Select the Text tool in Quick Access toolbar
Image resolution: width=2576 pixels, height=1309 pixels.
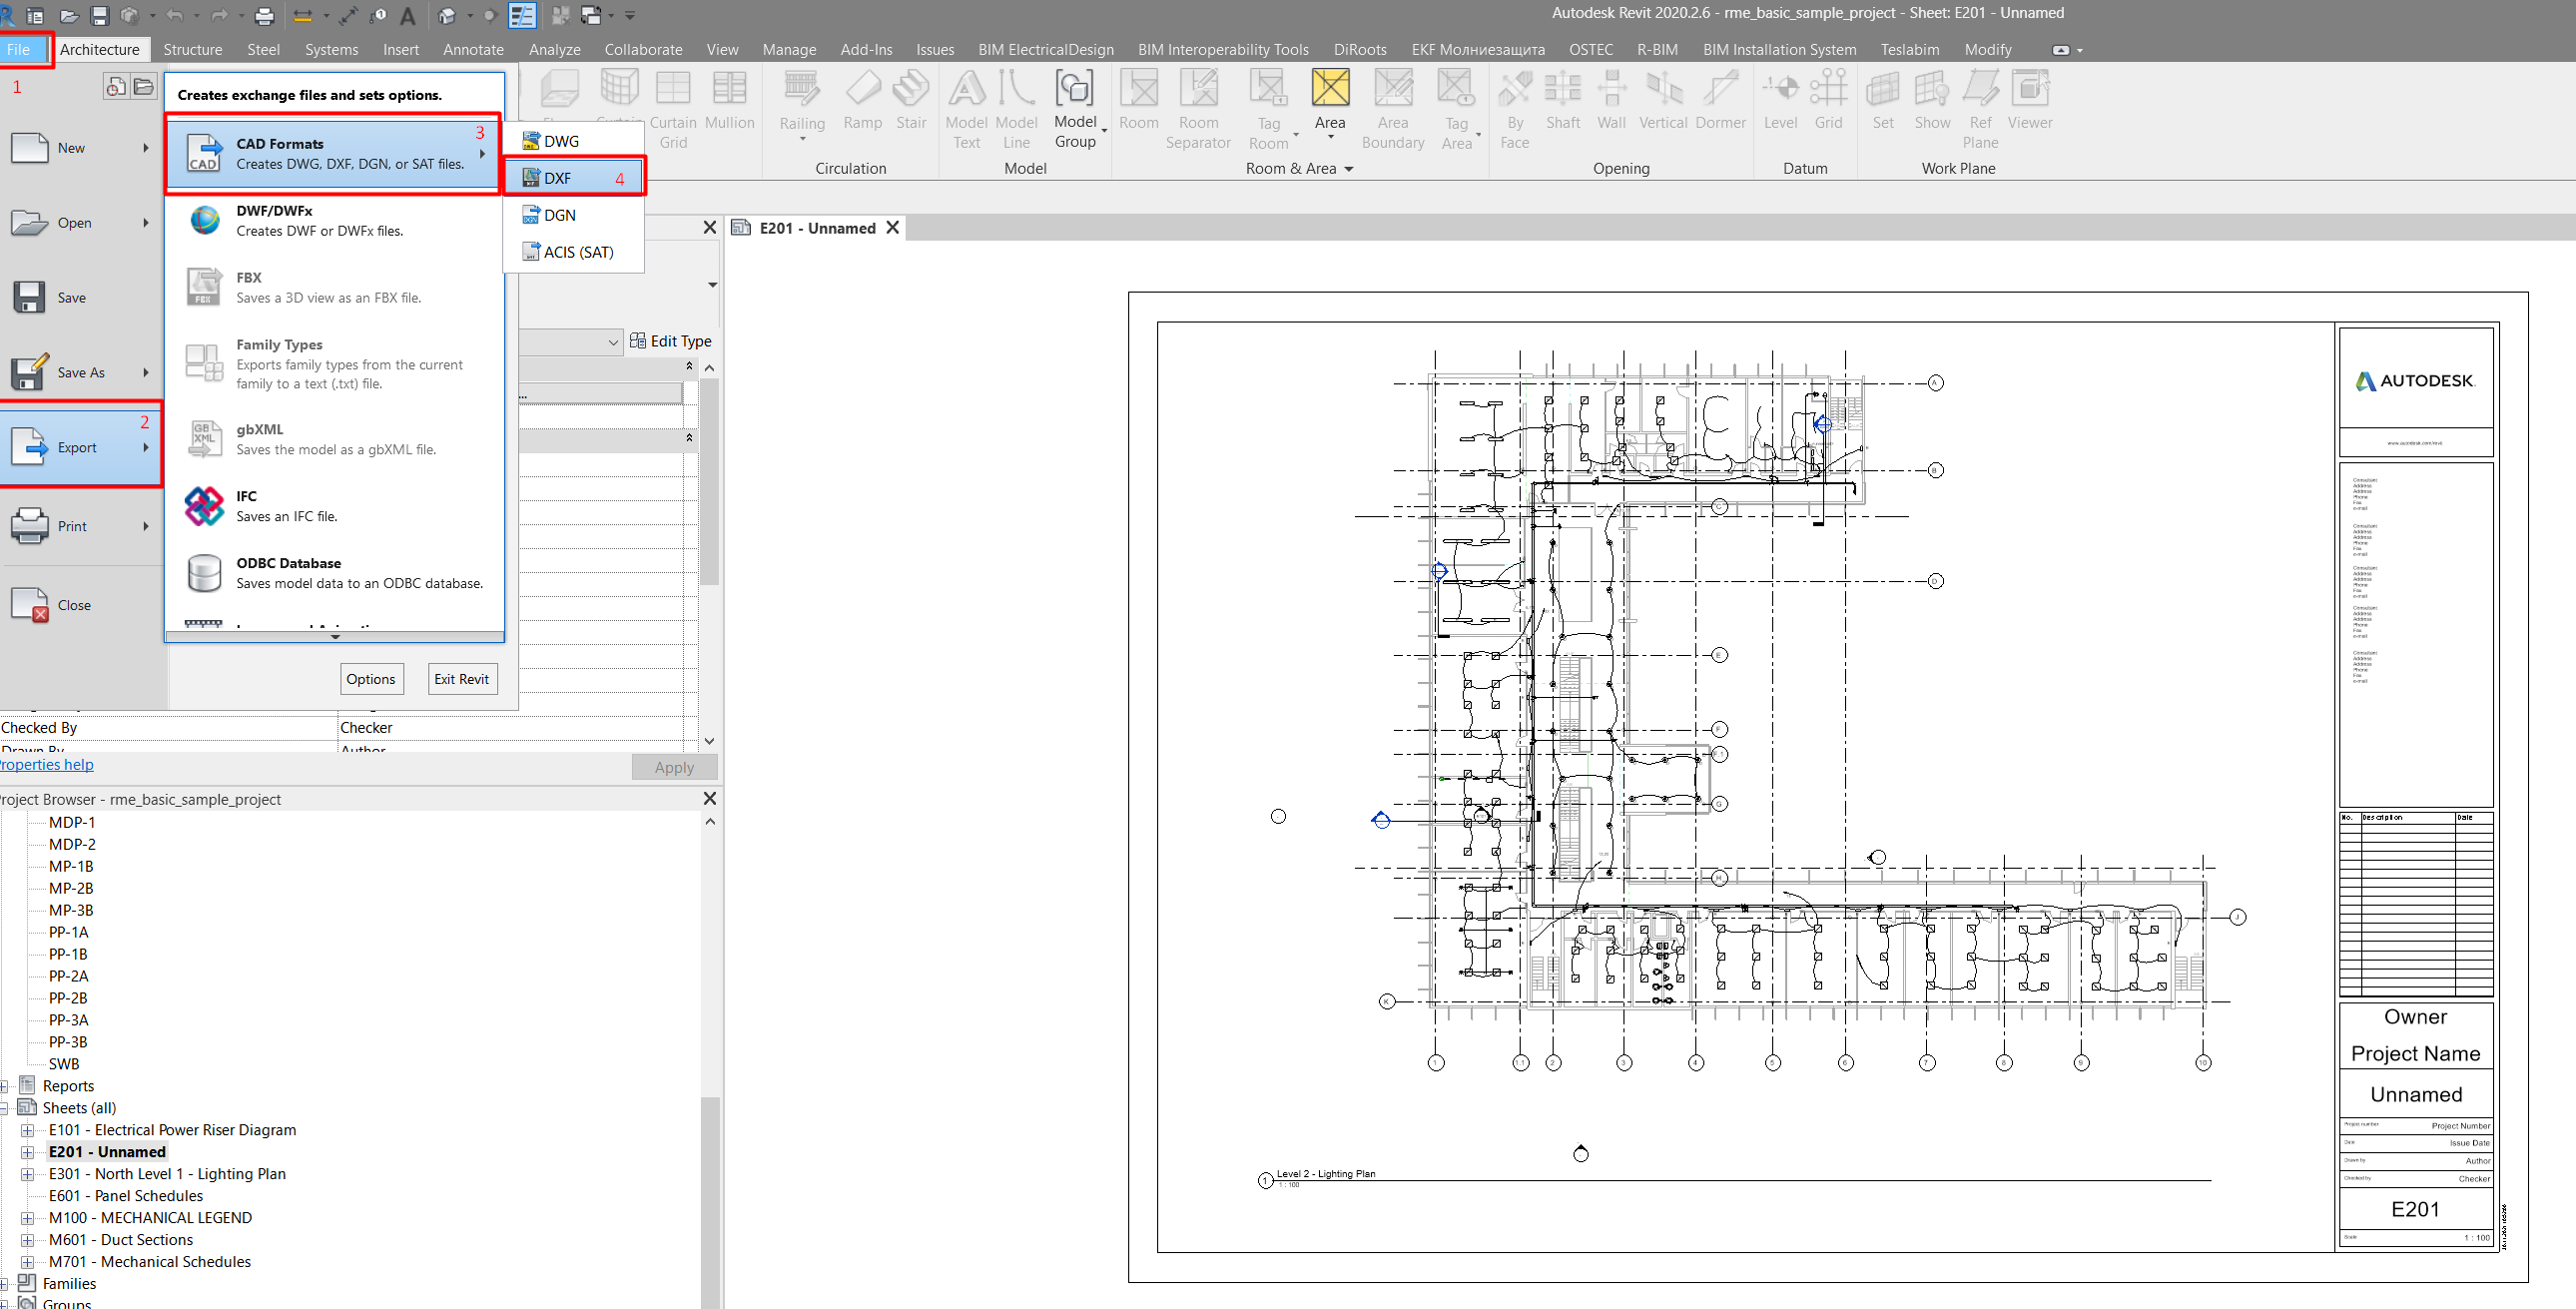coord(408,16)
